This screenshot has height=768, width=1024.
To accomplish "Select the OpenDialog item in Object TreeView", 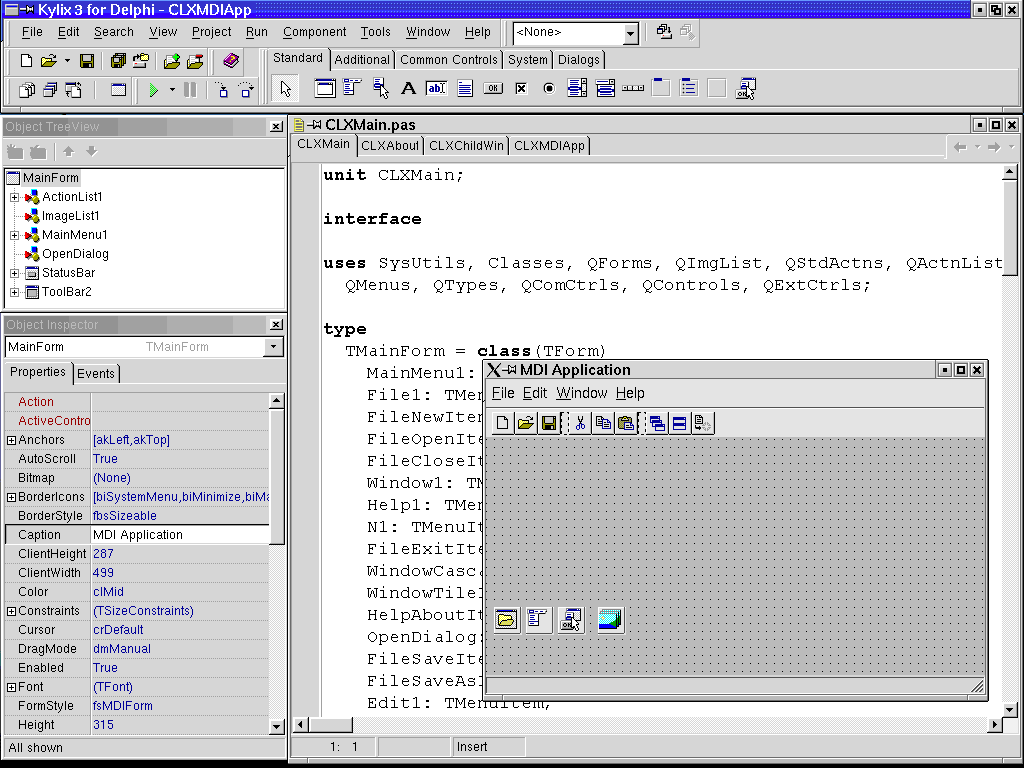I will click(x=75, y=253).
